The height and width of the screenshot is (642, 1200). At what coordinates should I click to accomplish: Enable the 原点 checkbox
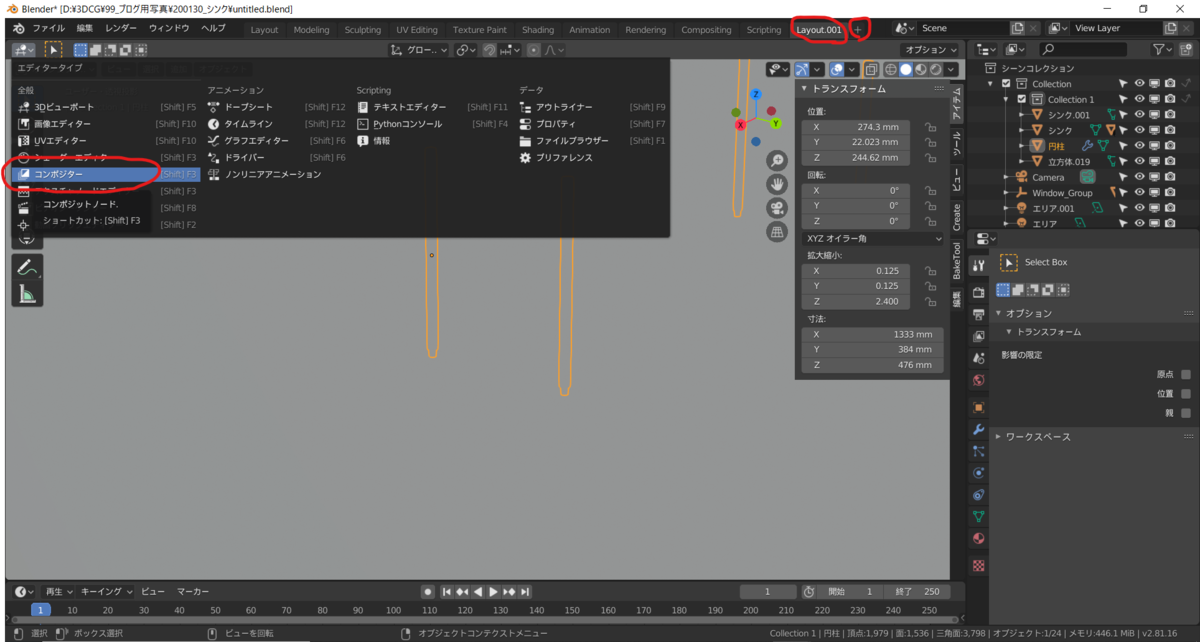(1186, 374)
